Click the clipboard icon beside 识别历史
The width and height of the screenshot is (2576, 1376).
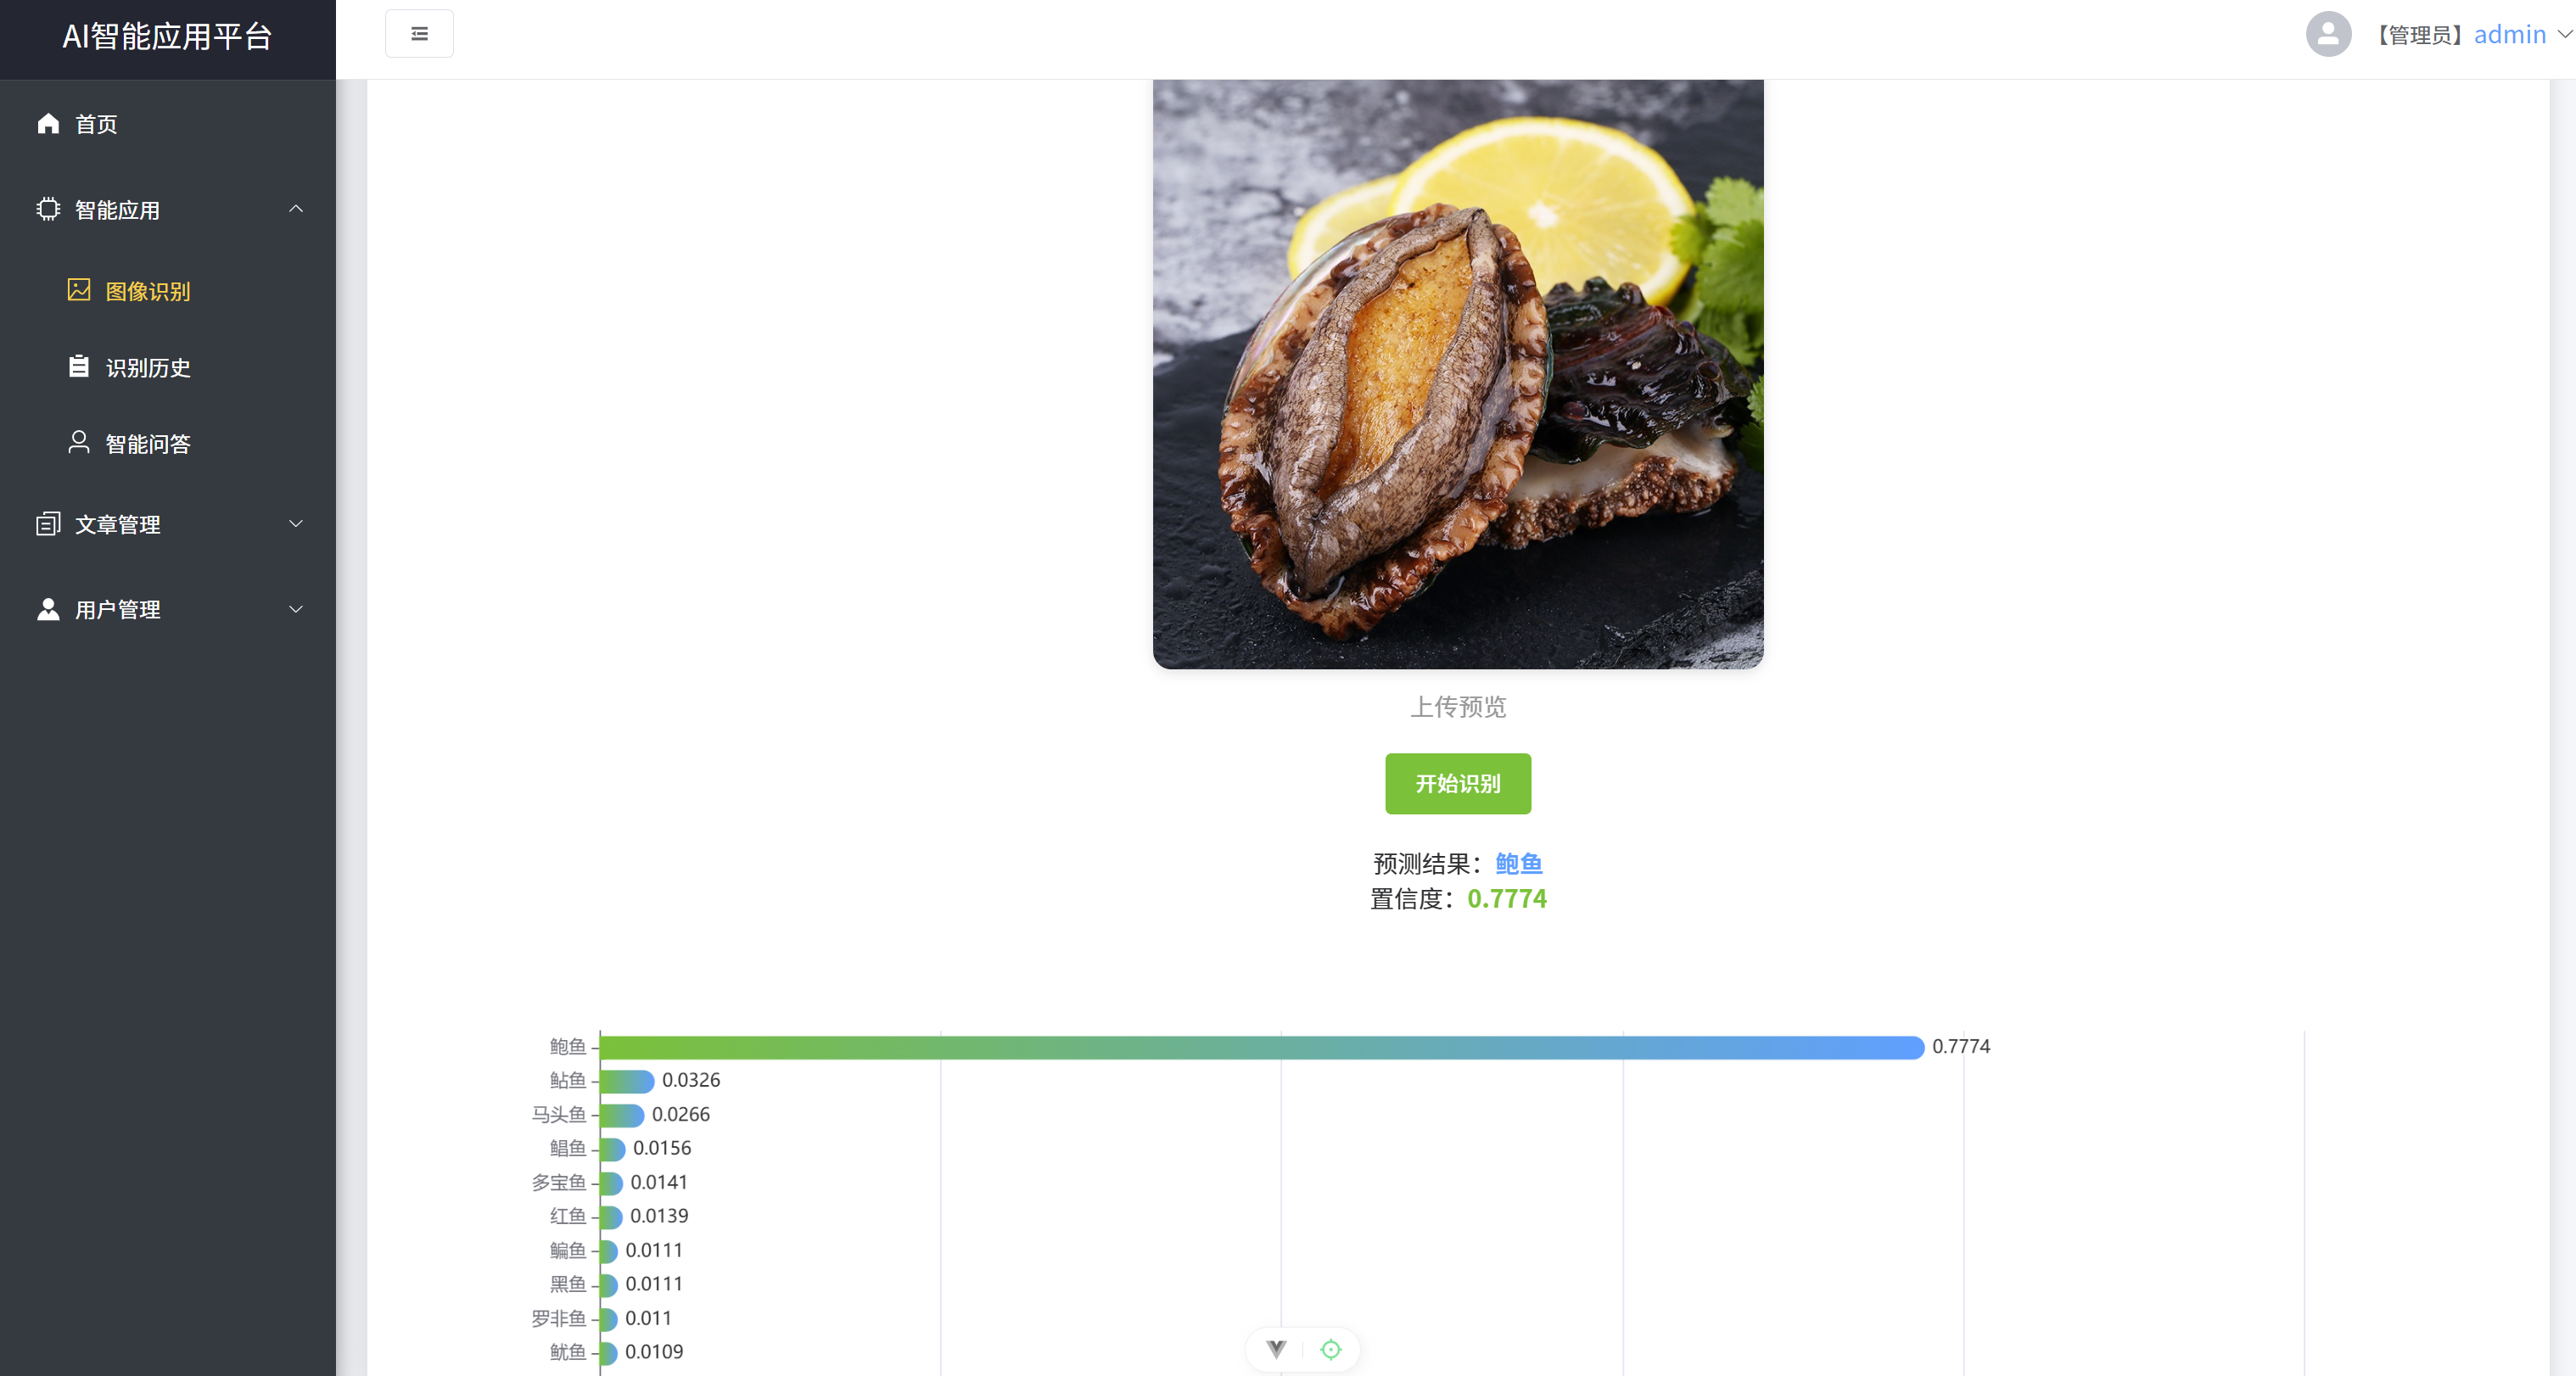click(x=79, y=366)
